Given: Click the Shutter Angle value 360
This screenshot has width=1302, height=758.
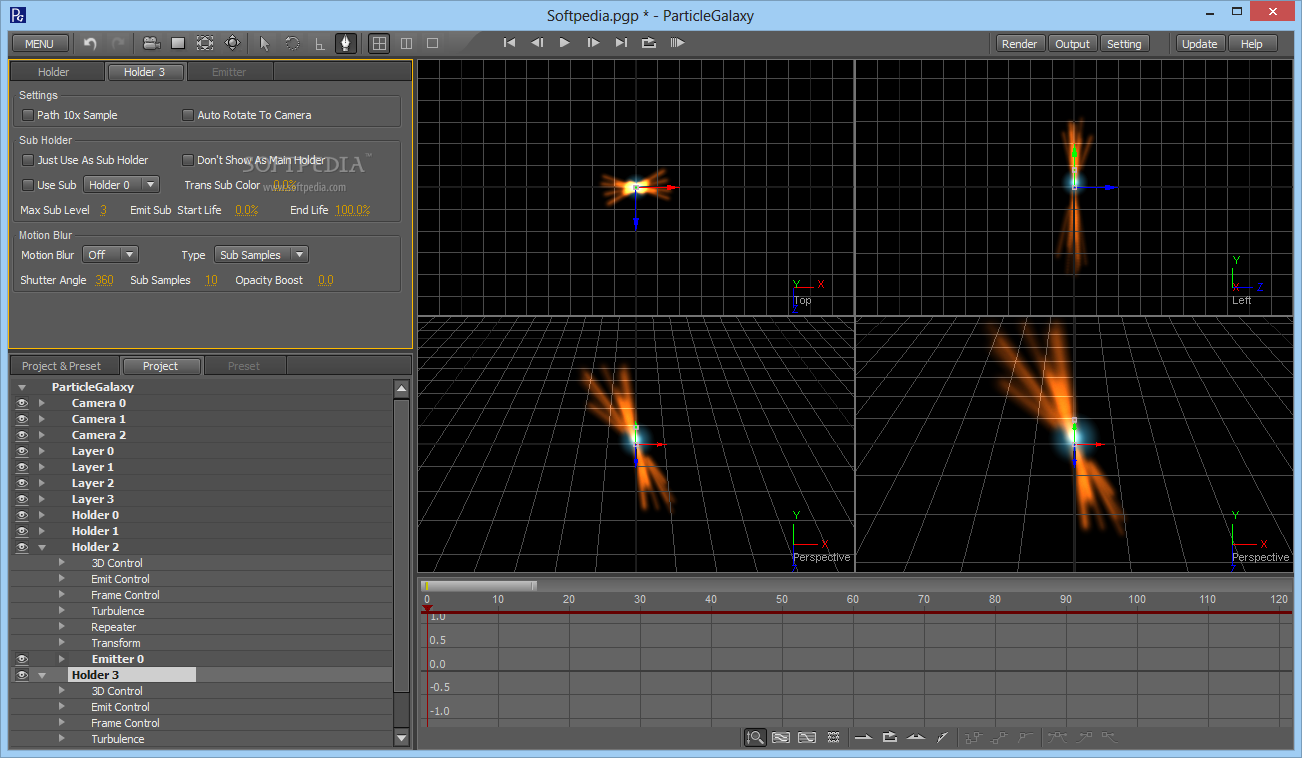Looking at the screenshot, I should point(104,280).
